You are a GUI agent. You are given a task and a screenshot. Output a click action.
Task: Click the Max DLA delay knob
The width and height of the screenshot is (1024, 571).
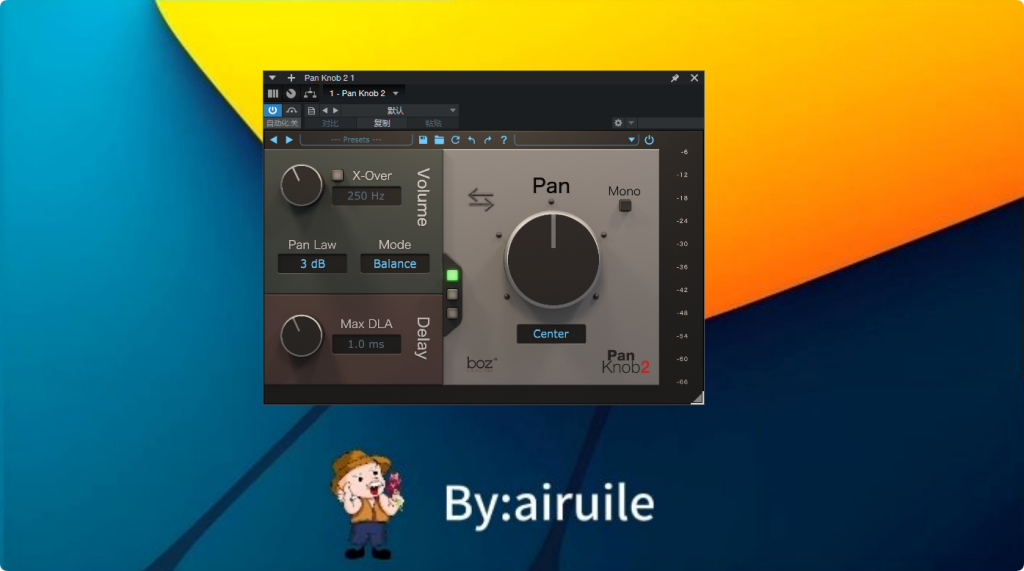[302, 336]
